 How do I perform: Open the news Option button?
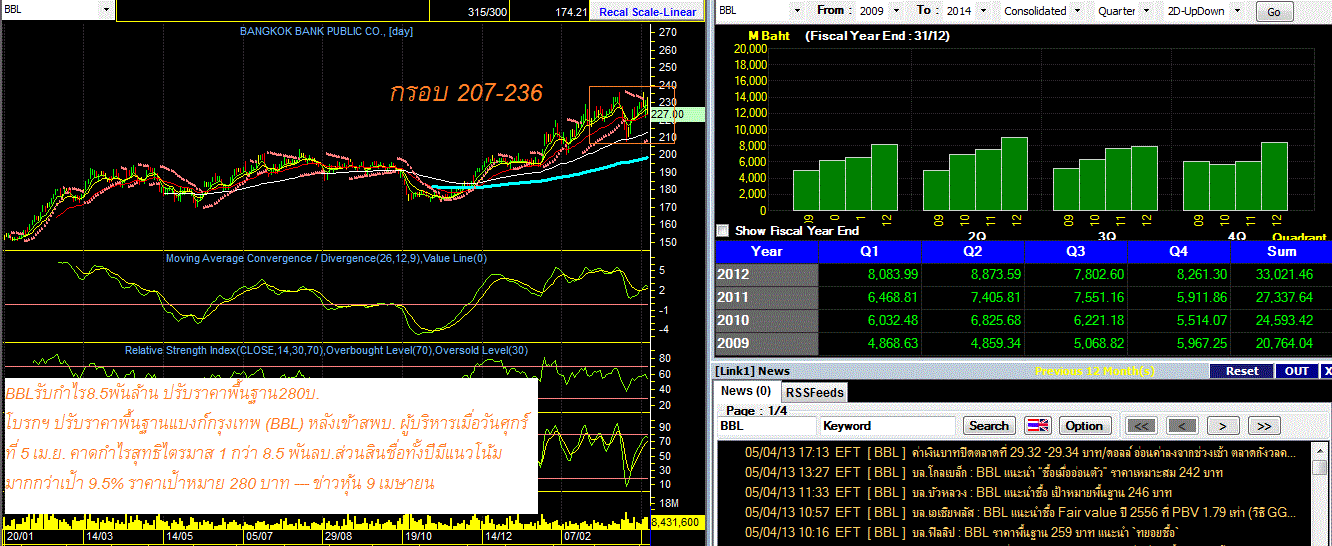(1083, 425)
